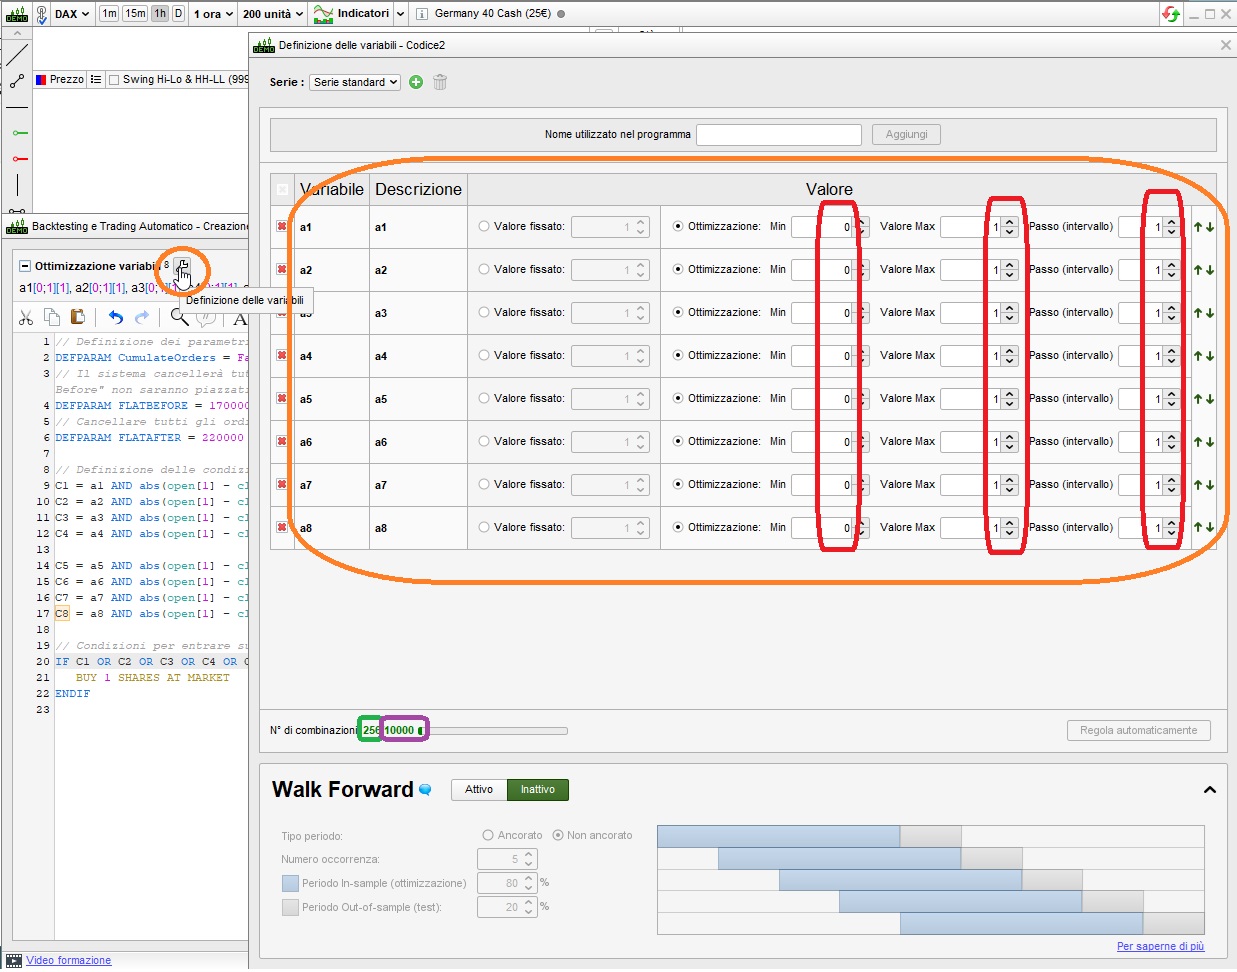The height and width of the screenshot is (972, 1237).
Task: Select the segment drawing tool
Action: point(17,82)
